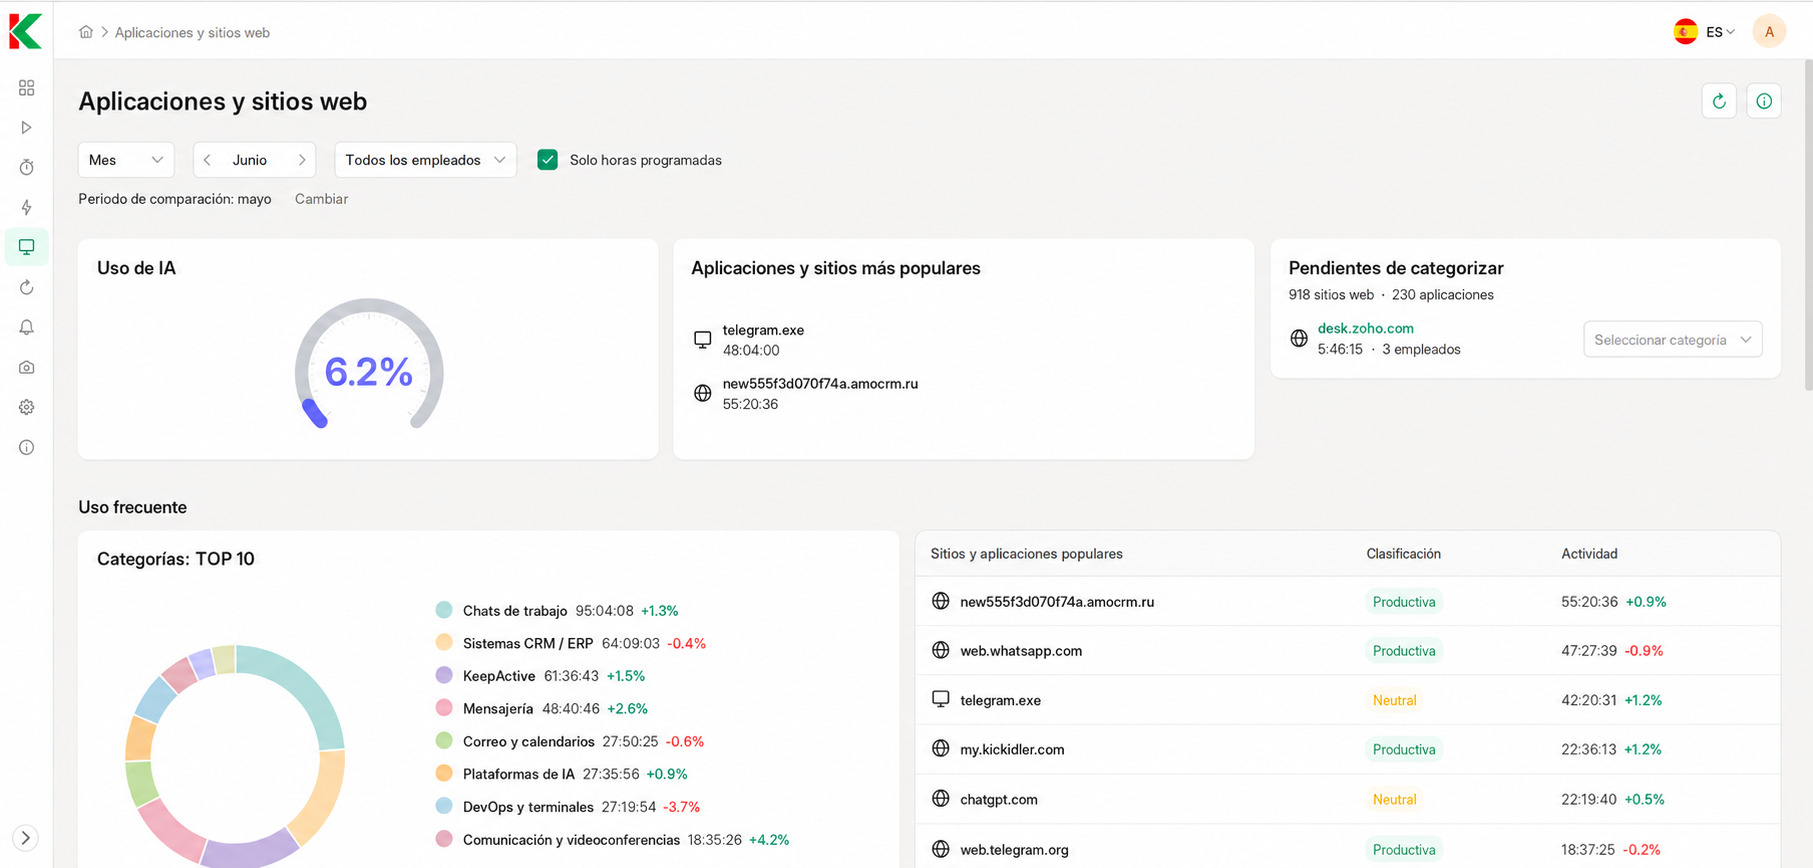Select Comunicación y videoconferencias legend entry

click(613, 840)
